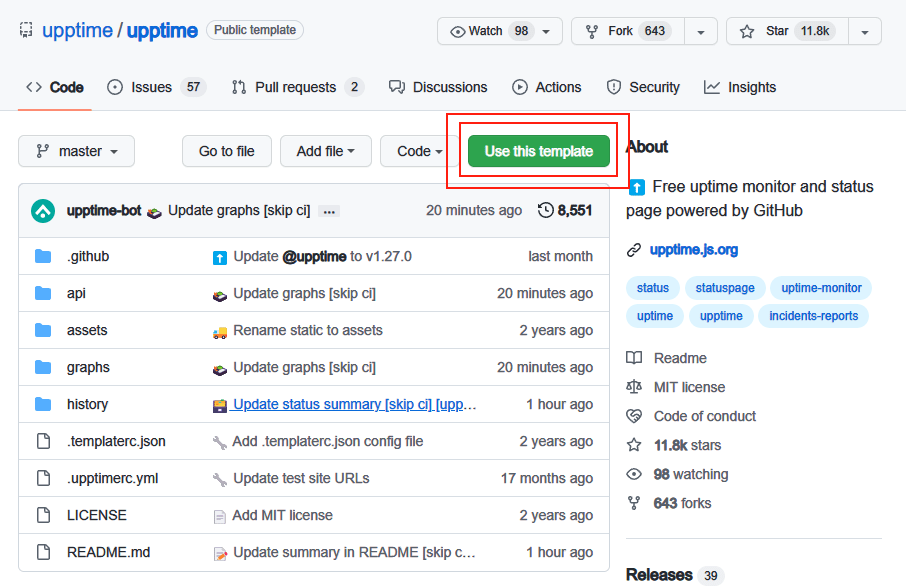Click the repository template icon beside upptime

point(26,30)
